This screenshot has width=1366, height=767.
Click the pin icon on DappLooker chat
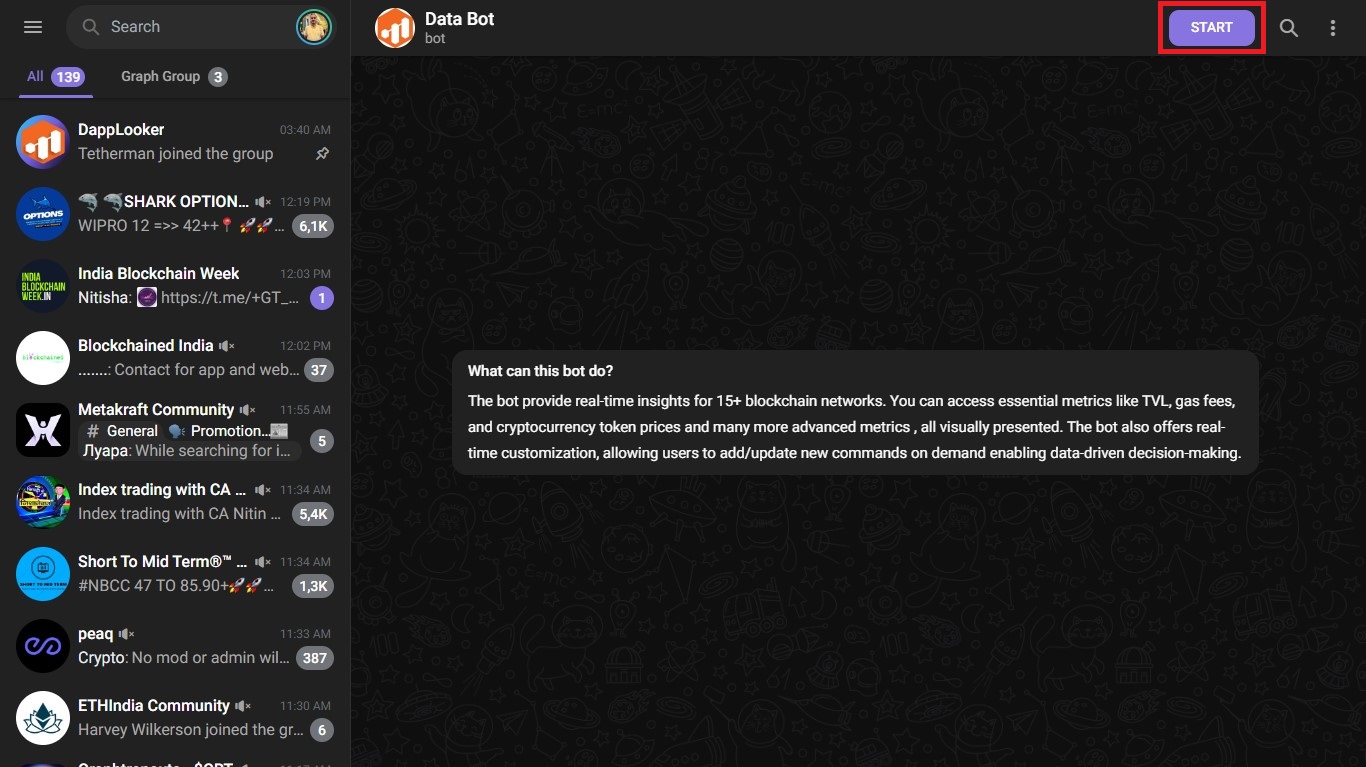[322, 154]
